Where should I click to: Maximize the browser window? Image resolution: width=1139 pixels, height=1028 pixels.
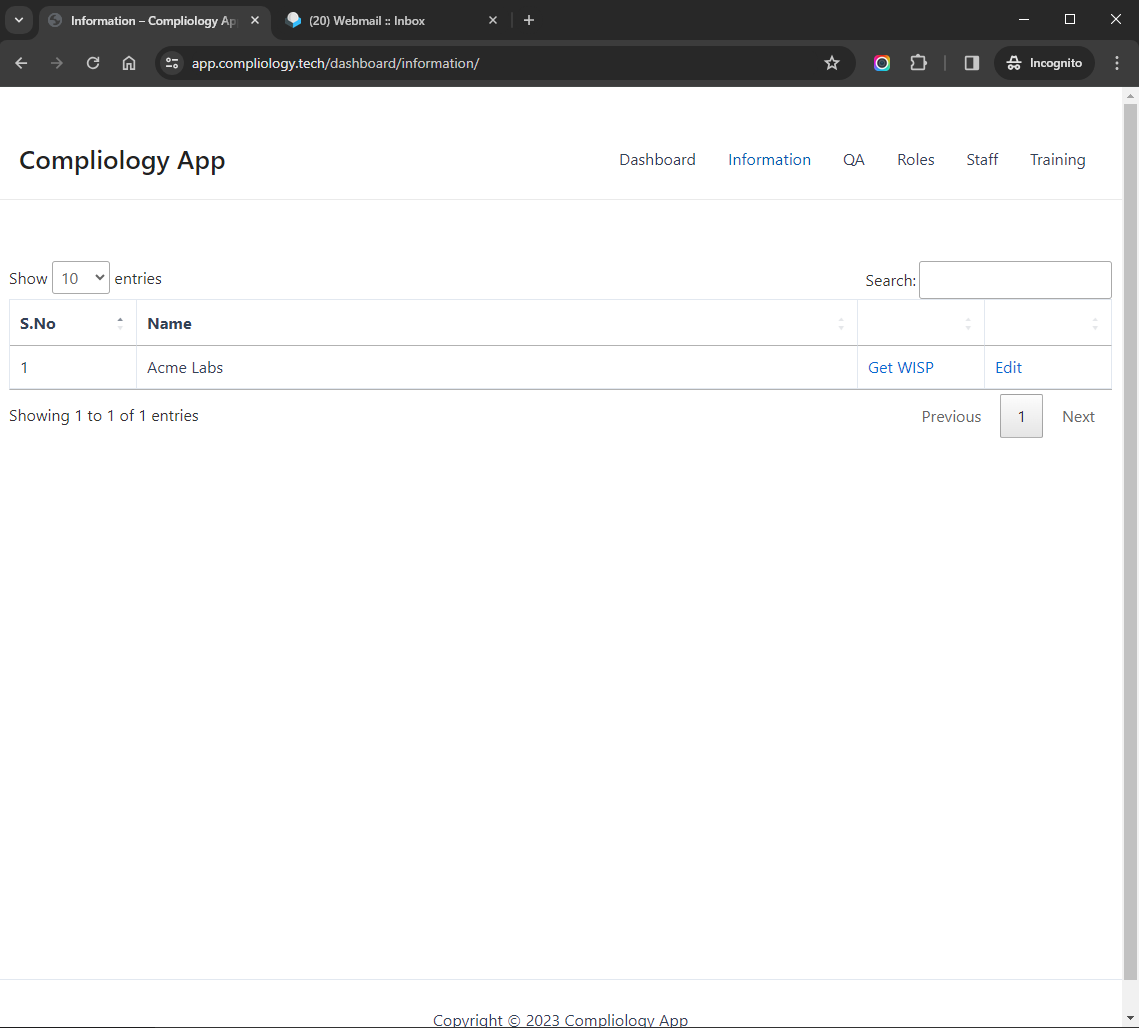click(1069, 20)
